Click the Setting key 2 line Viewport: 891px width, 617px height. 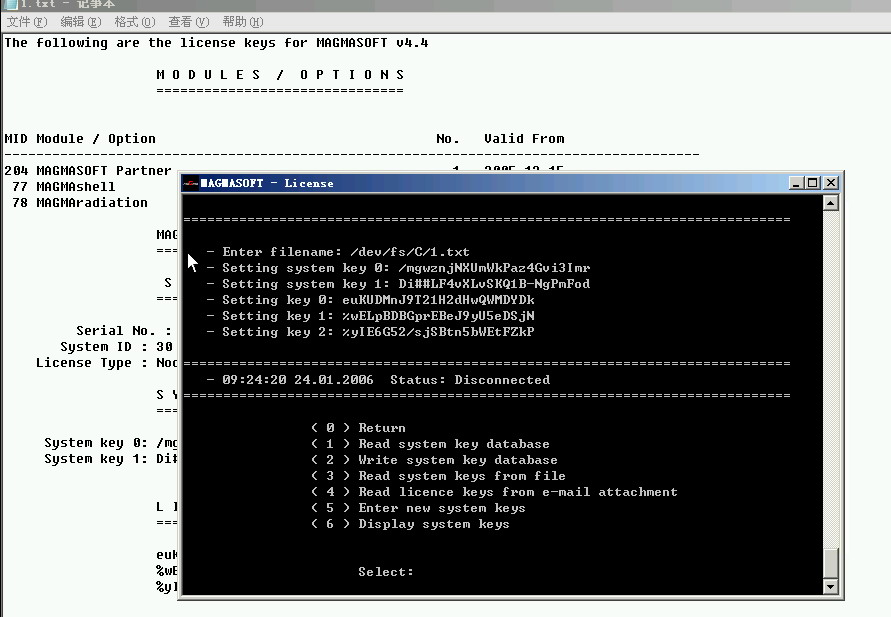coord(370,331)
